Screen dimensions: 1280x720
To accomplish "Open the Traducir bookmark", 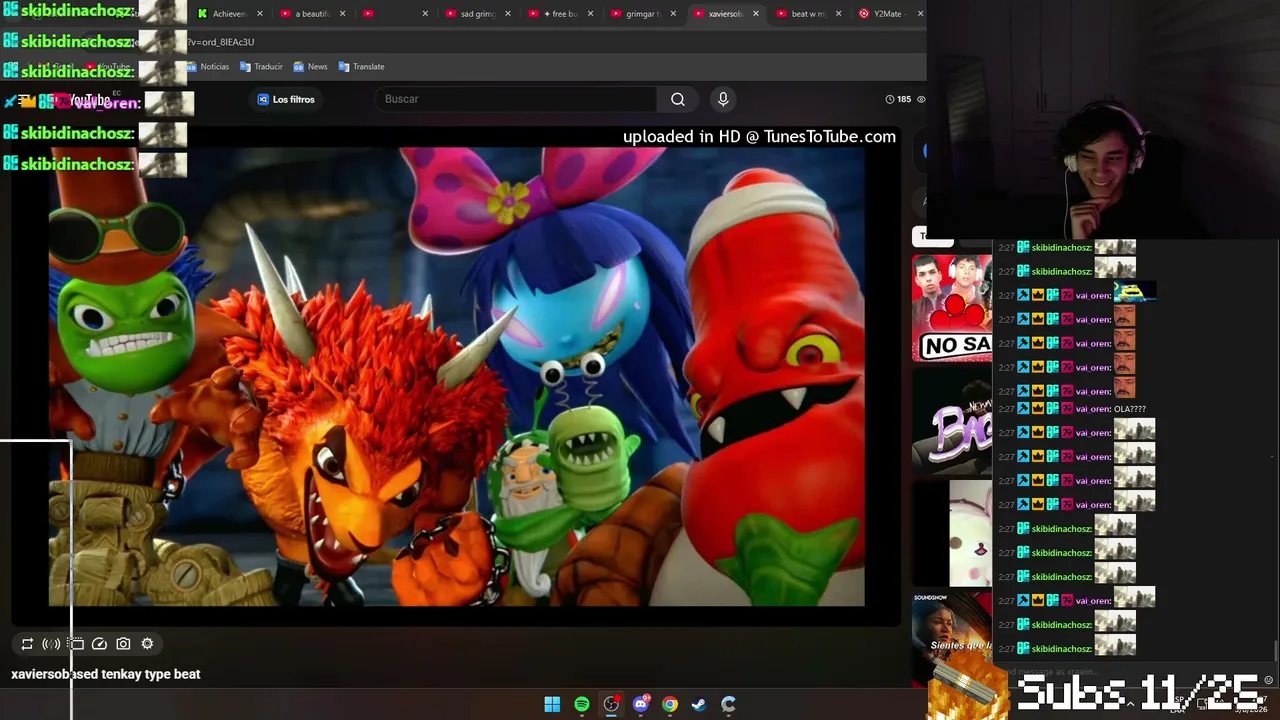I will [x=261, y=67].
